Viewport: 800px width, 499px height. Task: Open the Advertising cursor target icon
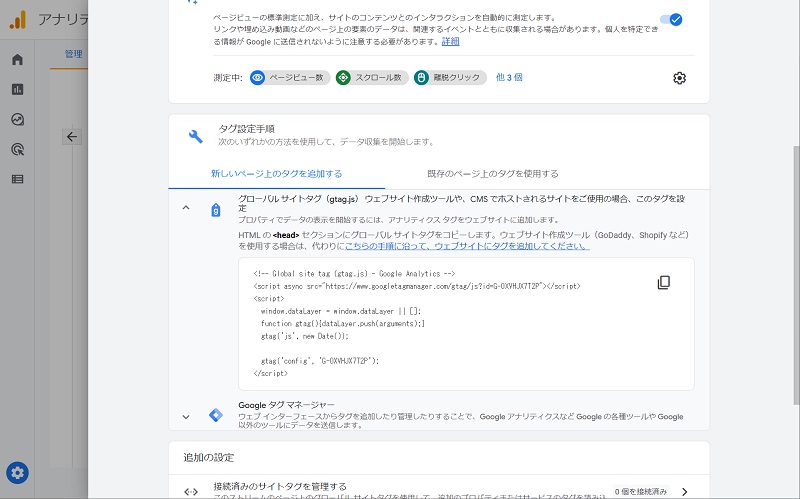click(17, 149)
